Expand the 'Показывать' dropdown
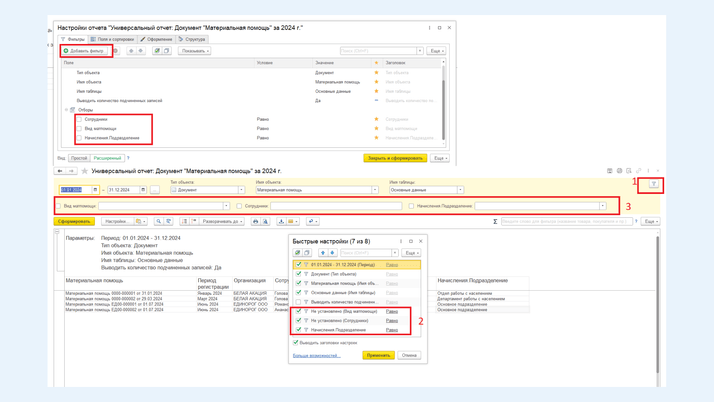714x402 pixels. coord(194,50)
